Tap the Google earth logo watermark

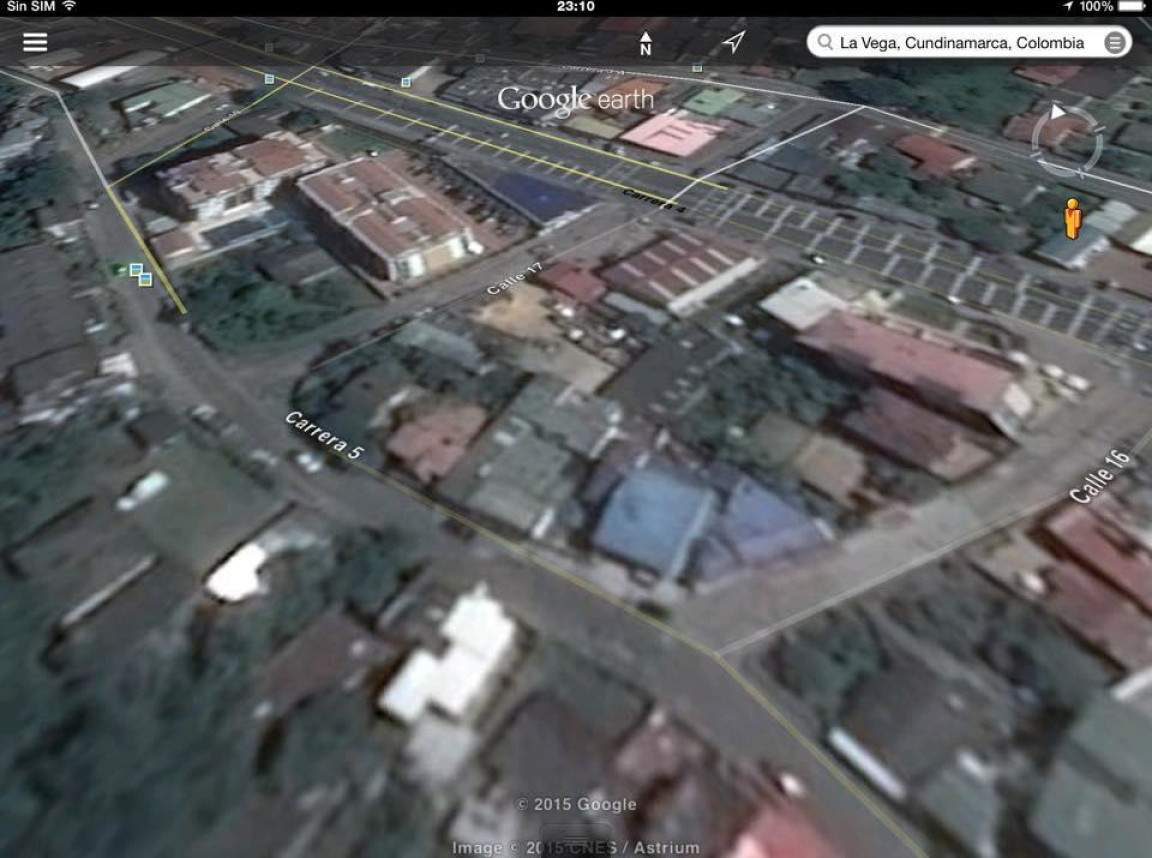[575, 99]
